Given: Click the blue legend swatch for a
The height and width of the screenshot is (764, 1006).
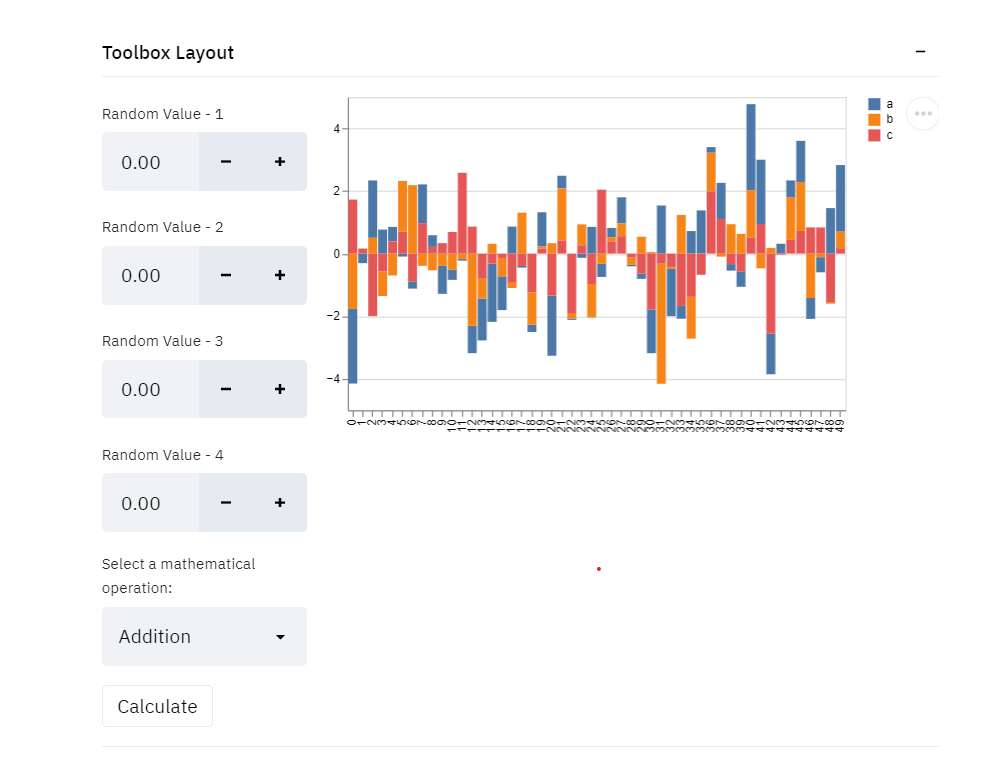Looking at the screenshot, I should click(874, 104).
